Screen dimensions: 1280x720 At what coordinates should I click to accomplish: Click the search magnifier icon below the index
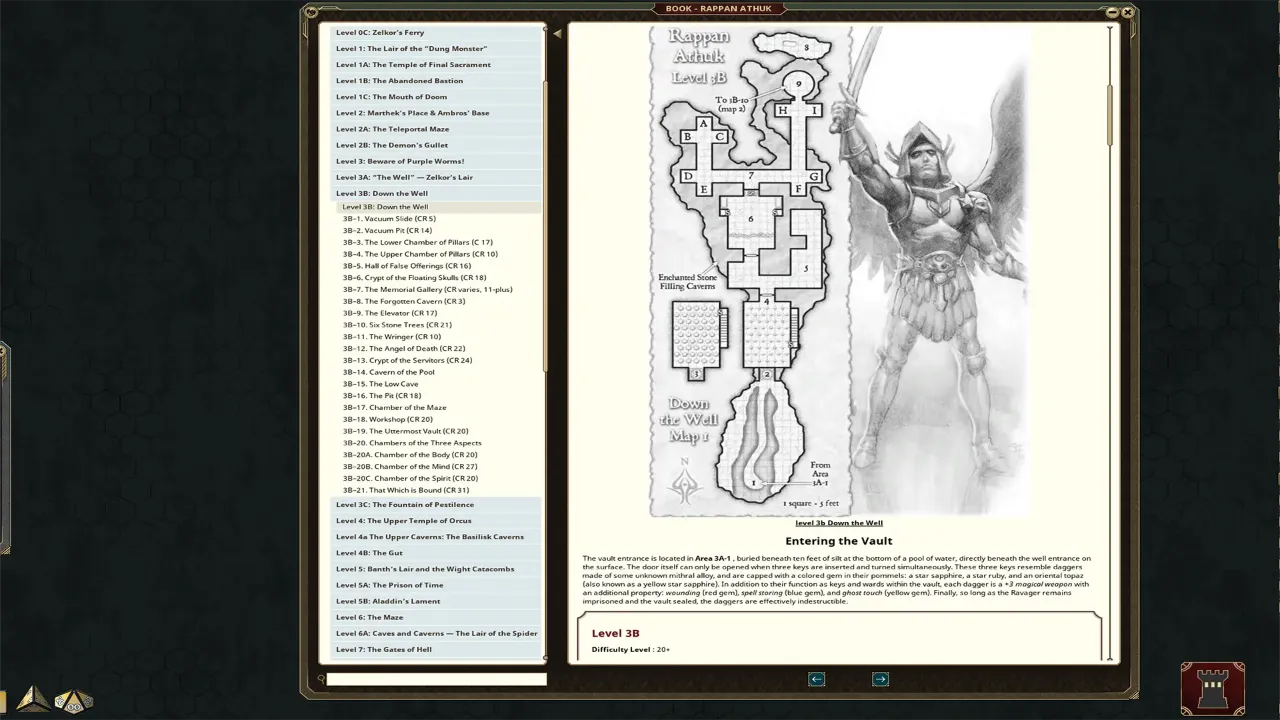(x=321, y=679)
